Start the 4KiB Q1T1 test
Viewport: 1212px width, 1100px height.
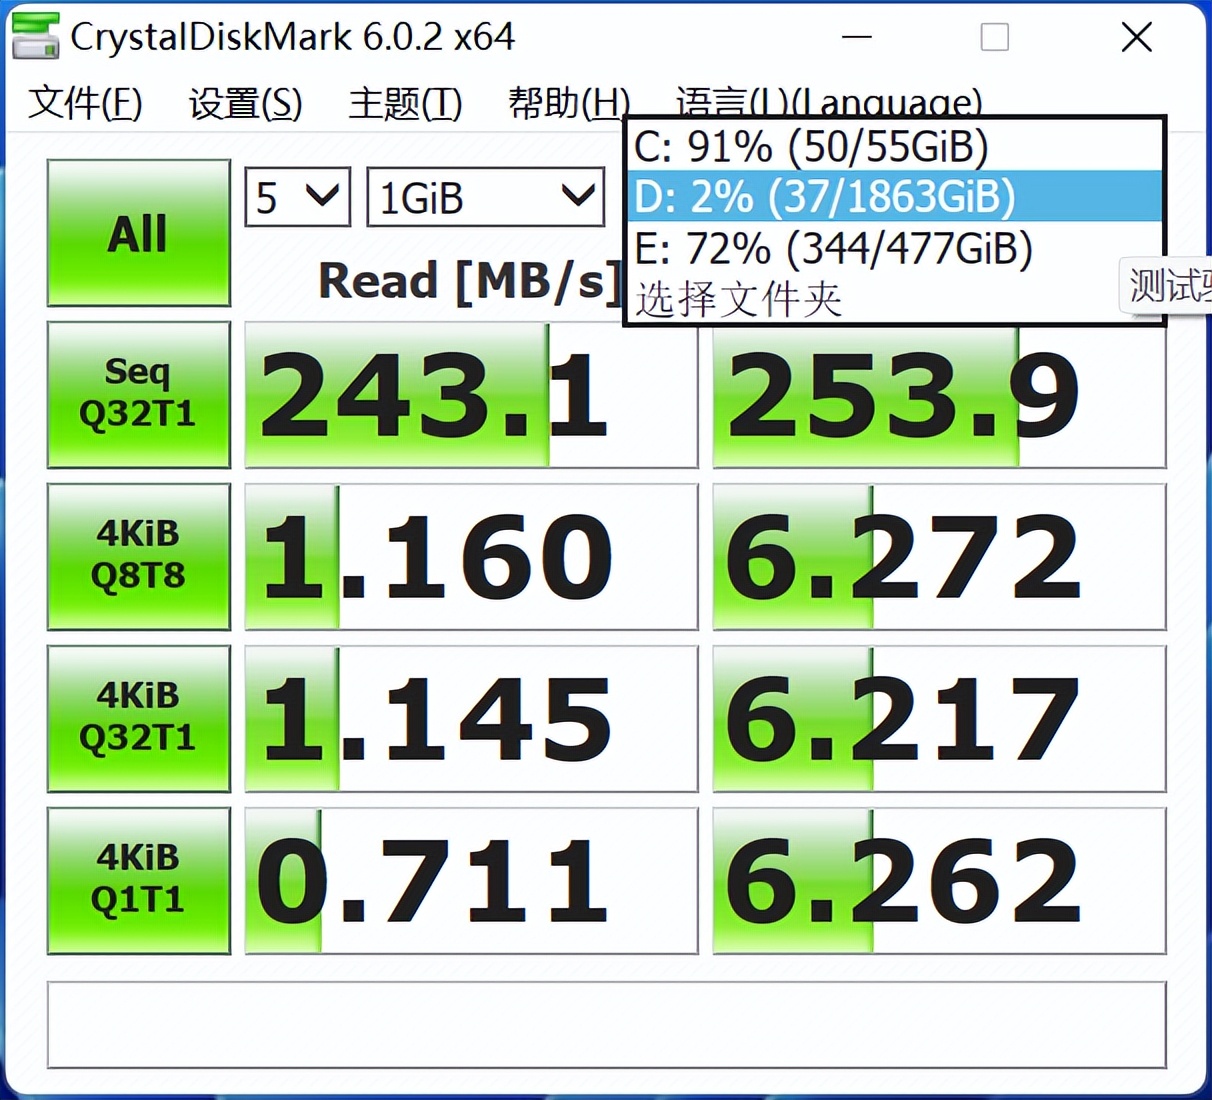(x=138, y=880)
